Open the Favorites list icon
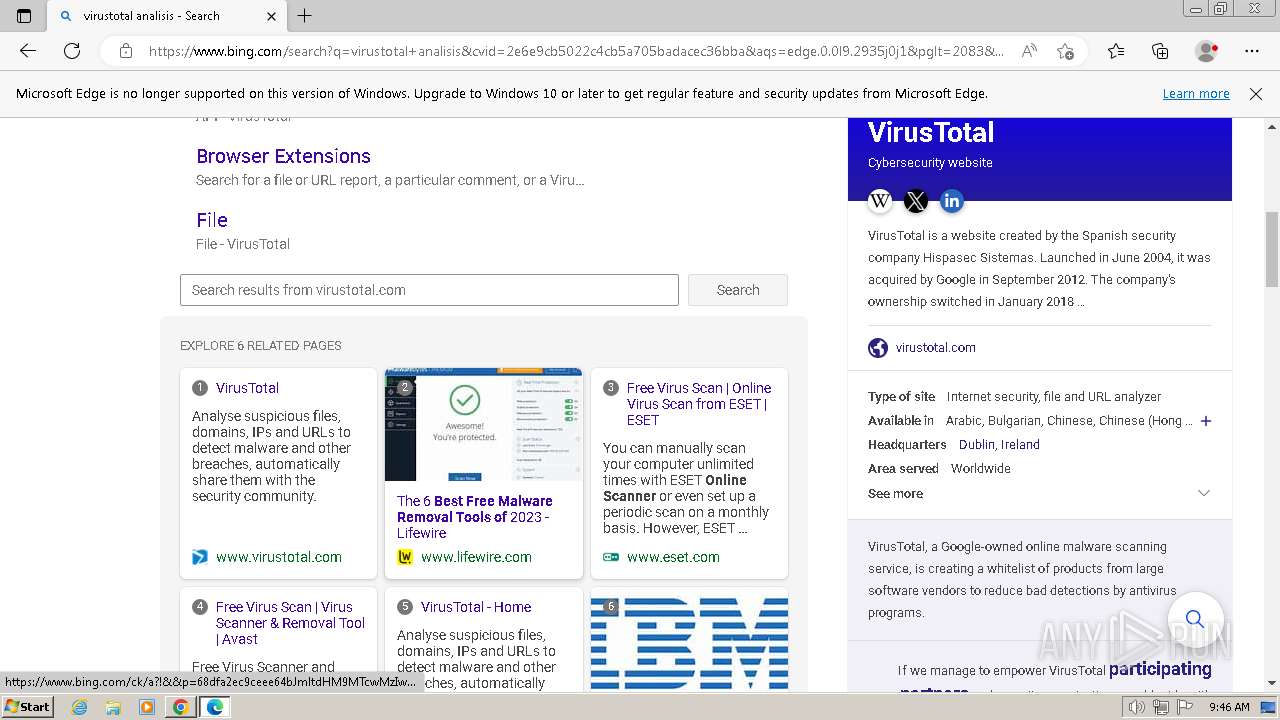This screenshot has height=720, width=1280. click(1116, 51)
